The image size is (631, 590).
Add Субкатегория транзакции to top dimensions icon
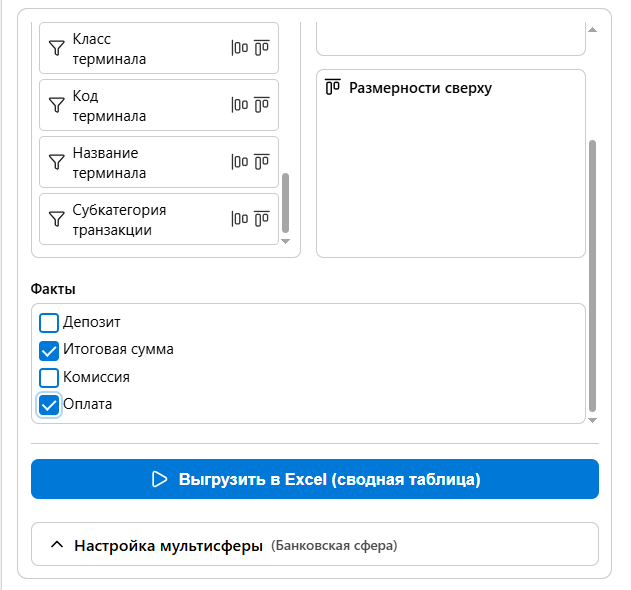tap(262, 219)
